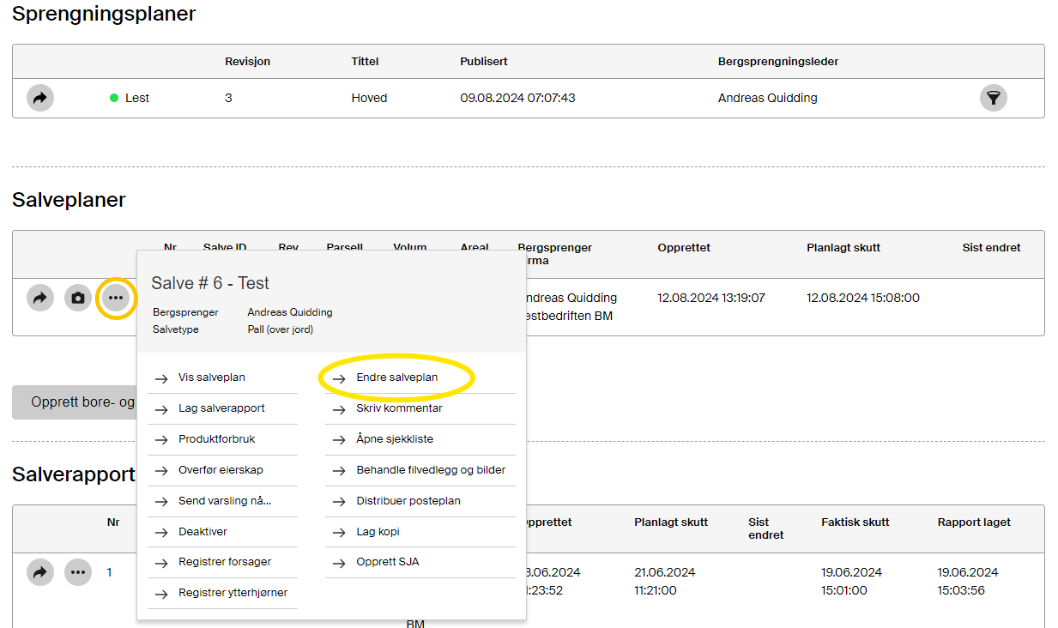Select Behandle filvedlegg og bilder
1058x628 pixels.
[430, 470]
